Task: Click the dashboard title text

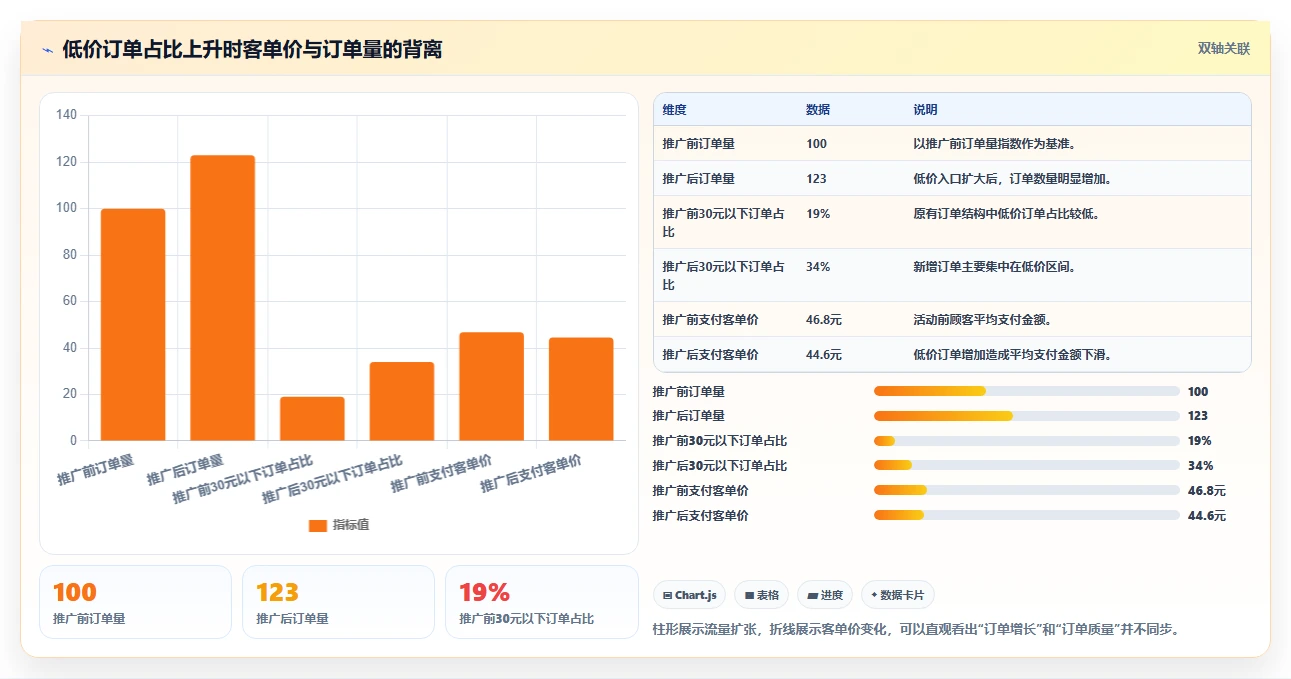Action: click(252, 49)
